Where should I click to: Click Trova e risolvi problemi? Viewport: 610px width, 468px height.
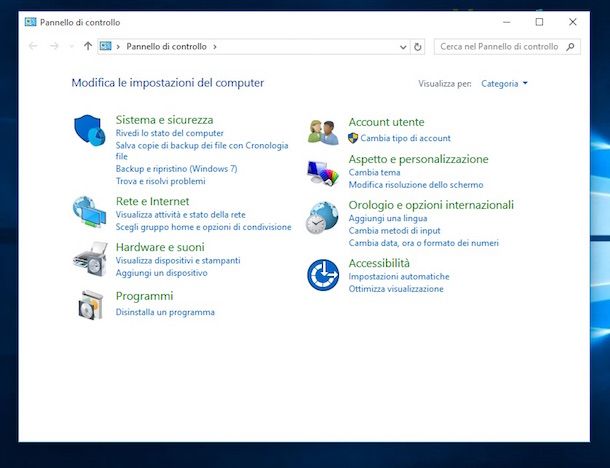point(160,181)
